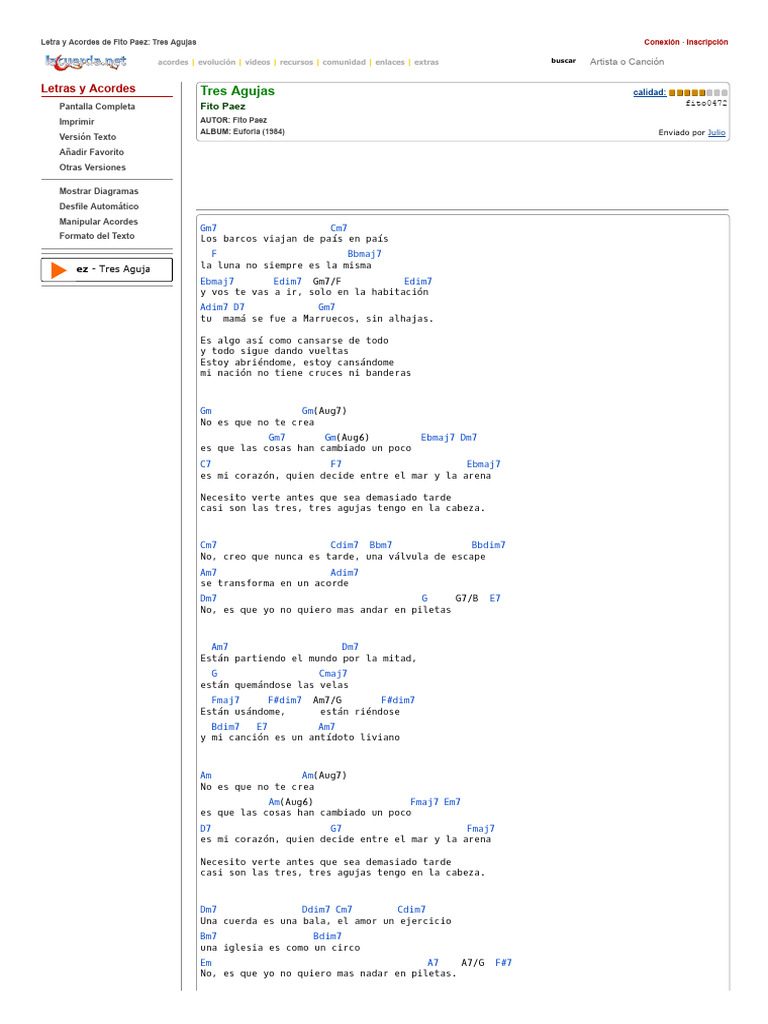Click the C7 chord
The width and height of the screenshot is (768, 1024).
(x=206, y=464)
